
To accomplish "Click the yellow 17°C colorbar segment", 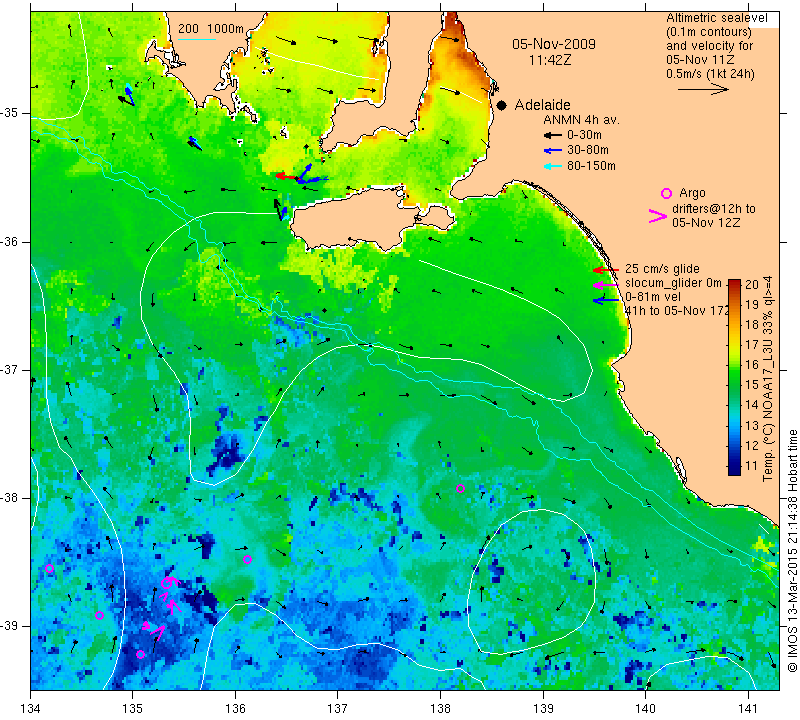I will tap(734, 344).
